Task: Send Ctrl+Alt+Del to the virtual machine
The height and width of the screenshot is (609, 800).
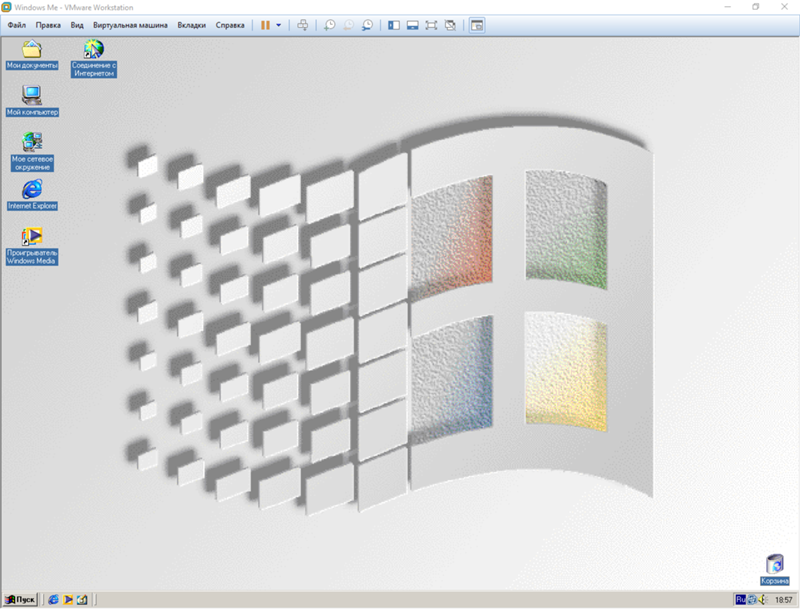Action: click(303, 25)
